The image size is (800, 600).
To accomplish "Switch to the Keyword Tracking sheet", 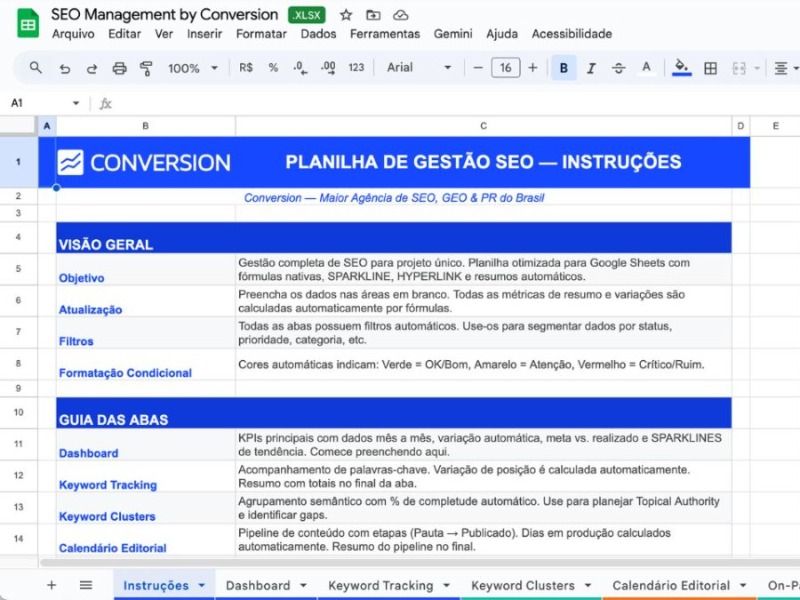I will (380, 585).
